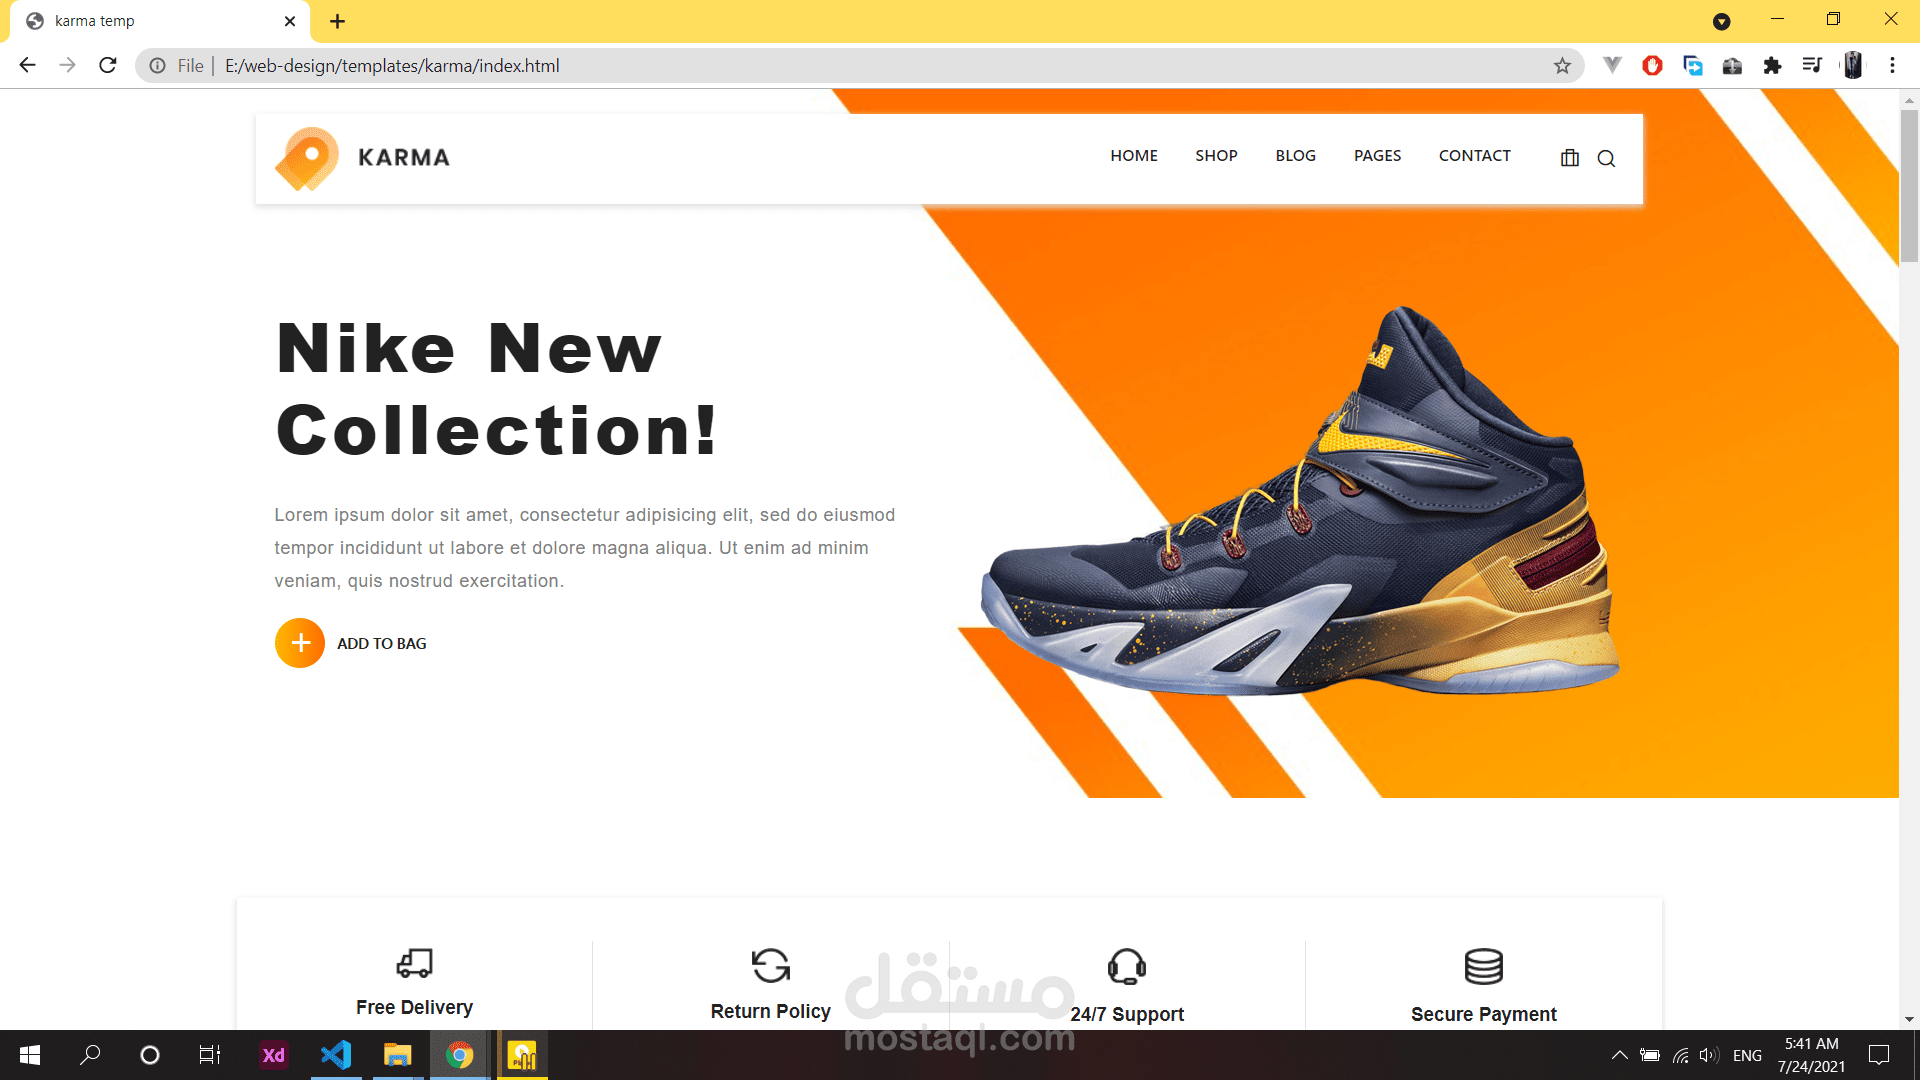Show hidden system tray icons chevron
This screenshot has height=1080, width=1920.
click(1619, 1055)
